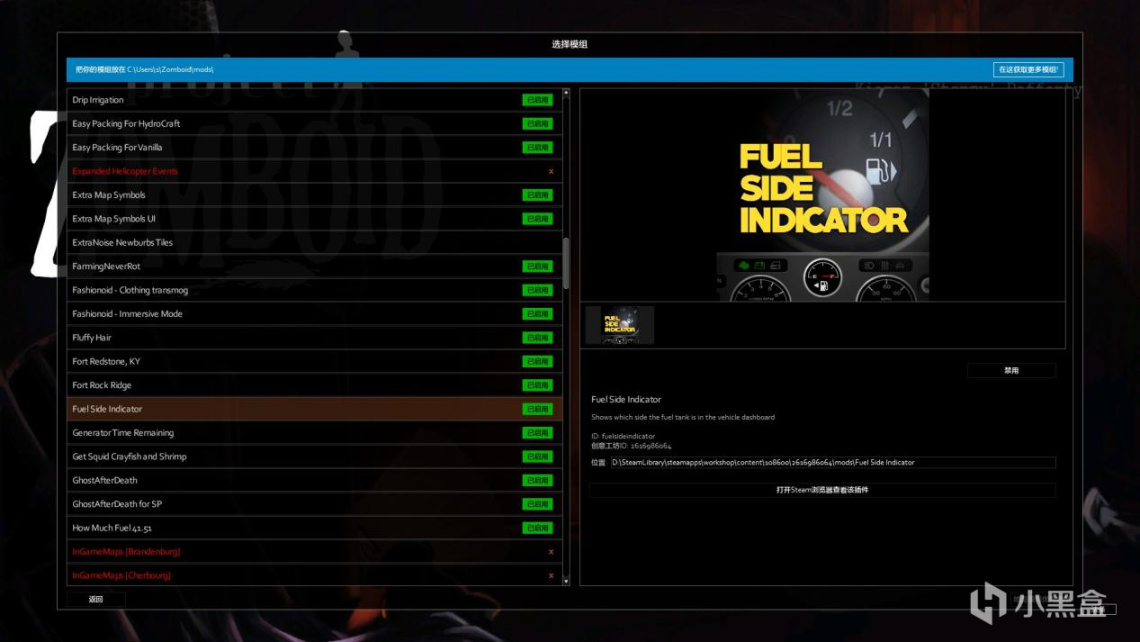Click red x on InGameMaps [Cherbourg]
Screen dimensions: 1140x642
pos(551,576)
